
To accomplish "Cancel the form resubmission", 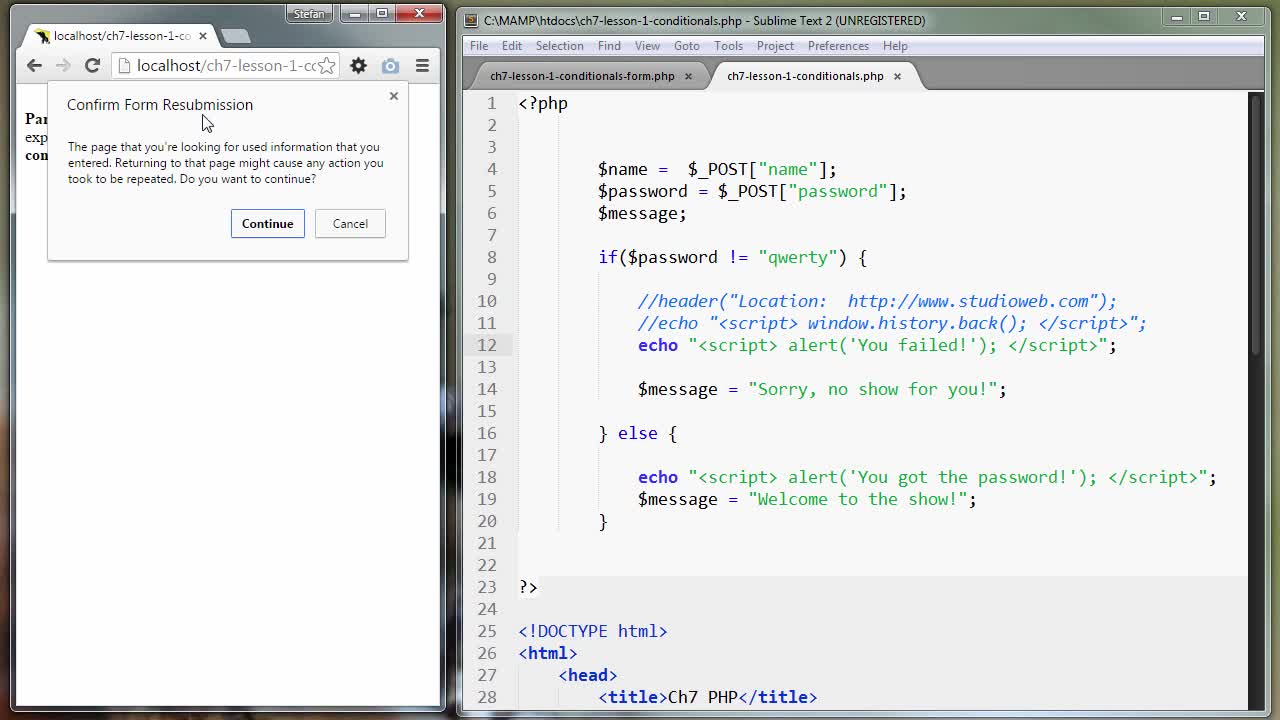I will pos(350,223).
